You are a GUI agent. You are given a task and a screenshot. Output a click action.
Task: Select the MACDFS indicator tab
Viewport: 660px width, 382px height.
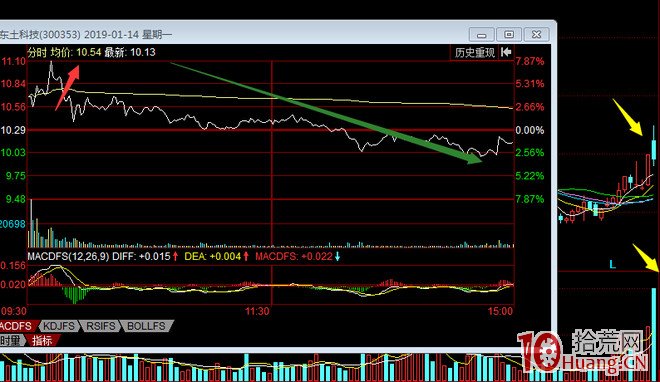(16, 326)
